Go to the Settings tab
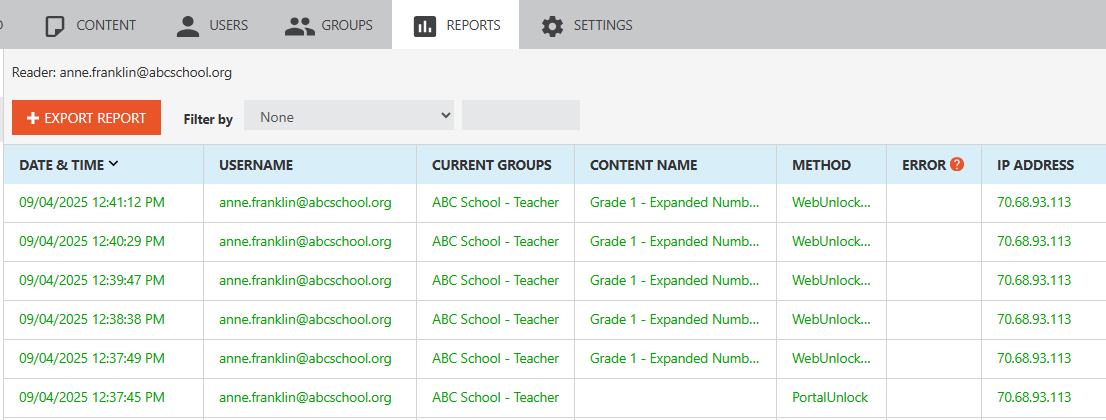Viewport: 1106px width, 420px height. tap(586, 25)
